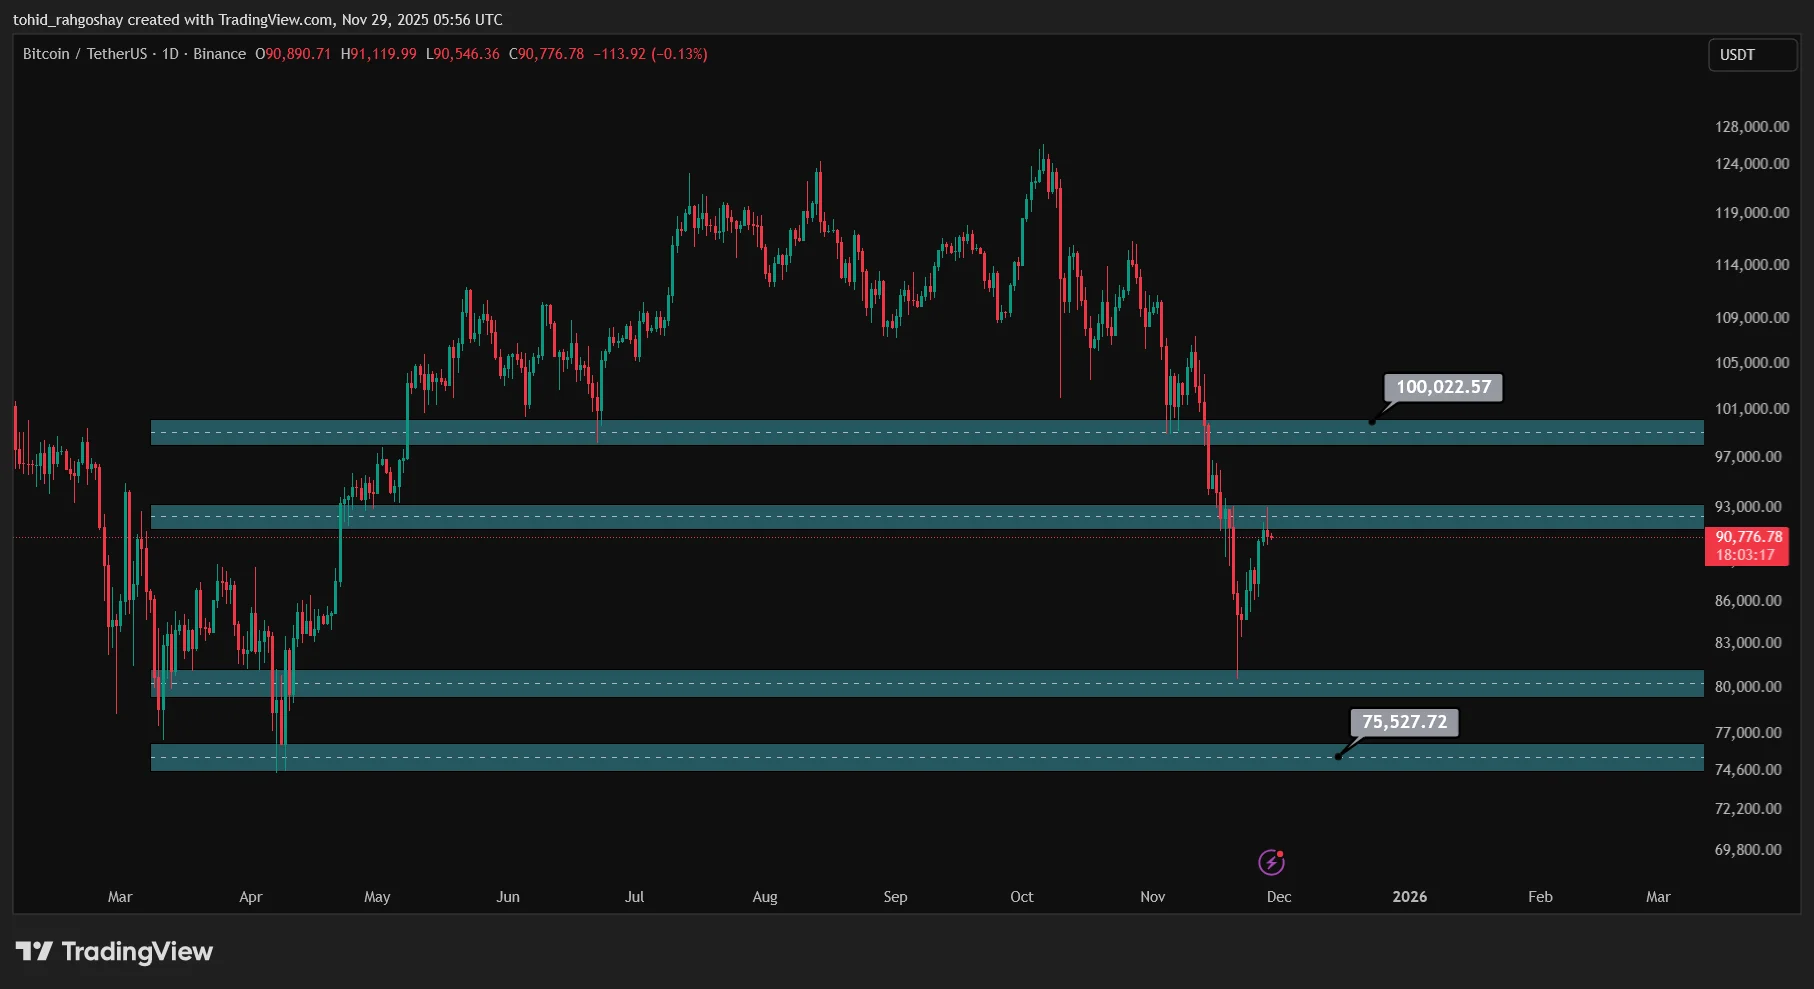Click the red notification dot on the event icon
This screenshot has height=989, width=1814.
point(1281,852)
